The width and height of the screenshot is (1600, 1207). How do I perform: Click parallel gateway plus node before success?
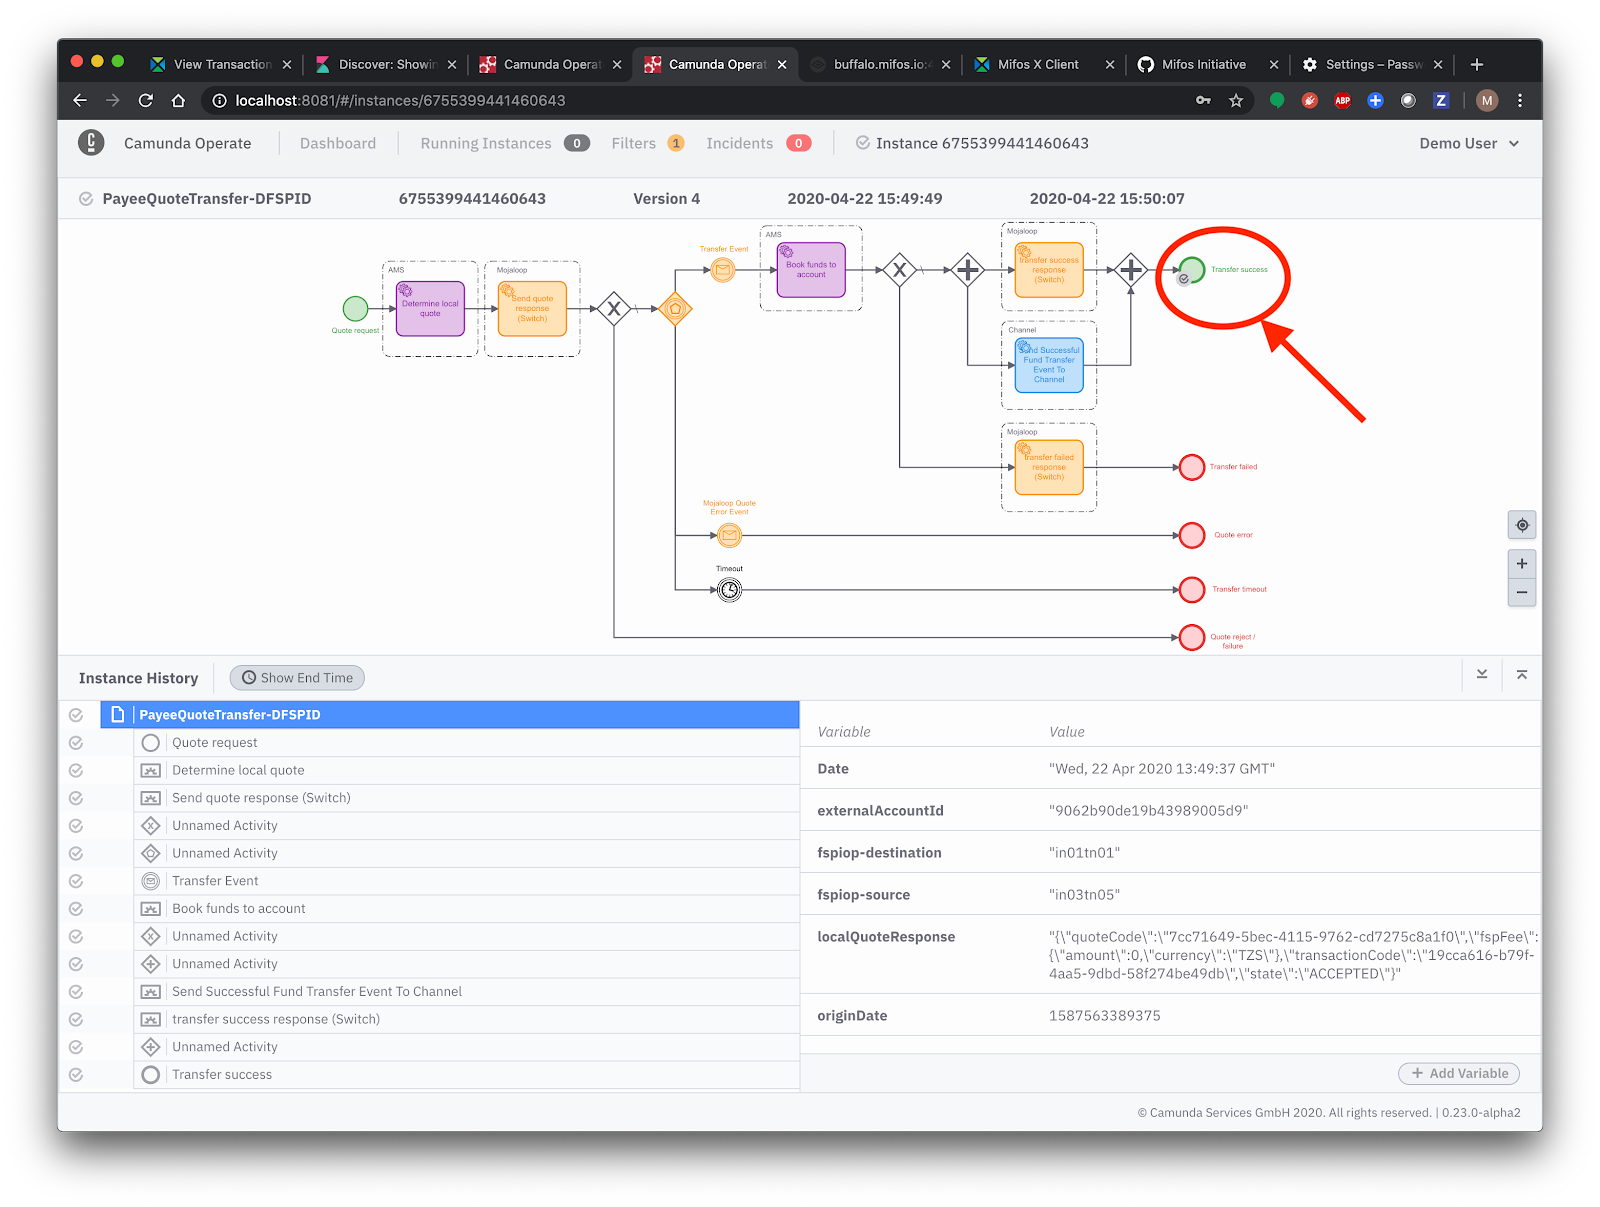click(x=1131, y=270)
